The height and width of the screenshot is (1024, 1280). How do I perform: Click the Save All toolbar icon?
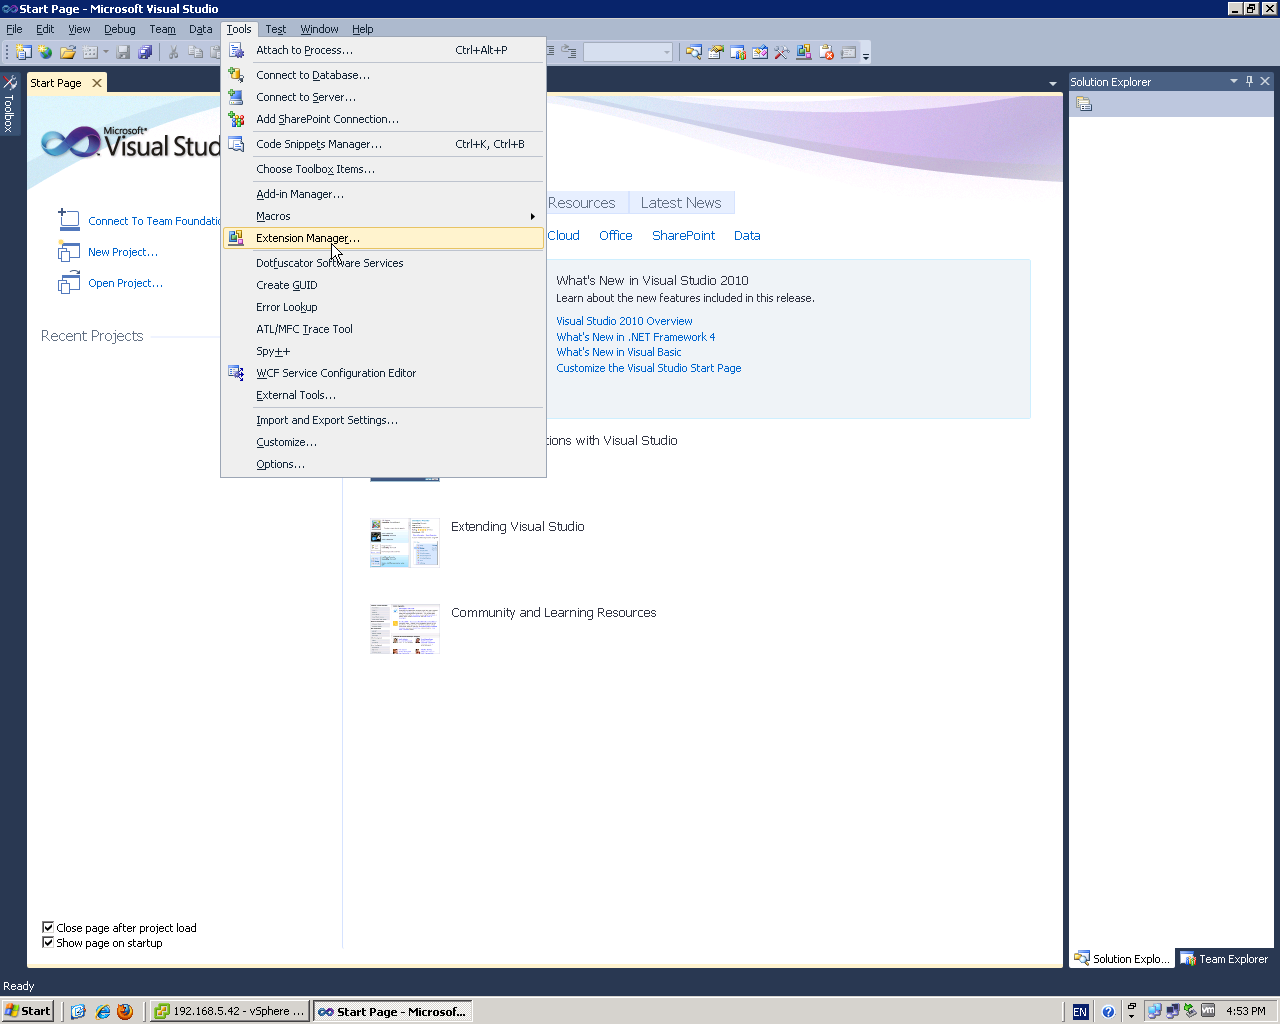[145, 52]
